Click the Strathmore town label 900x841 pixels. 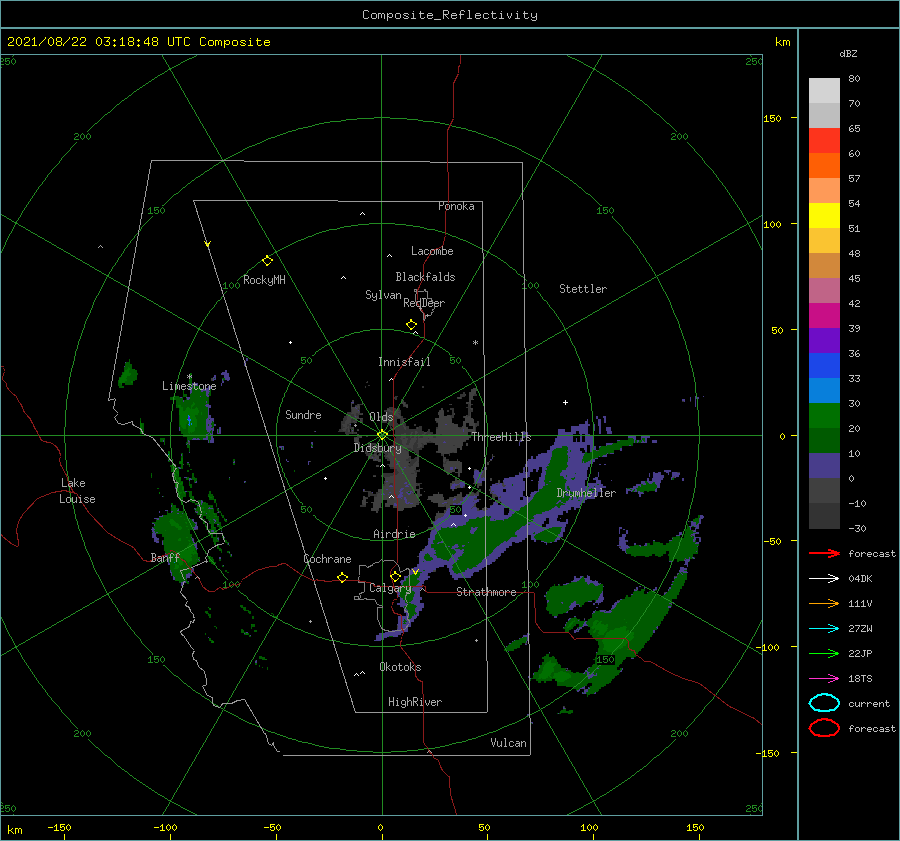point(486,592)
